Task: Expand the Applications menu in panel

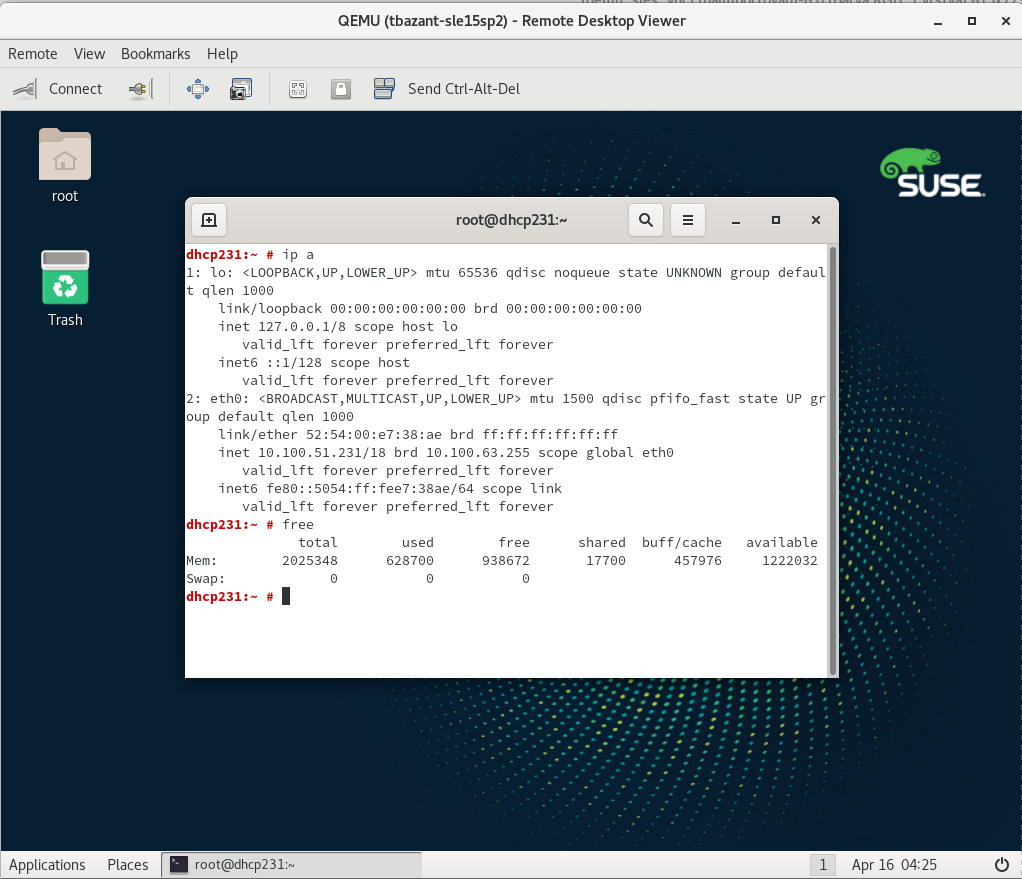Action: tap(47, 864)
